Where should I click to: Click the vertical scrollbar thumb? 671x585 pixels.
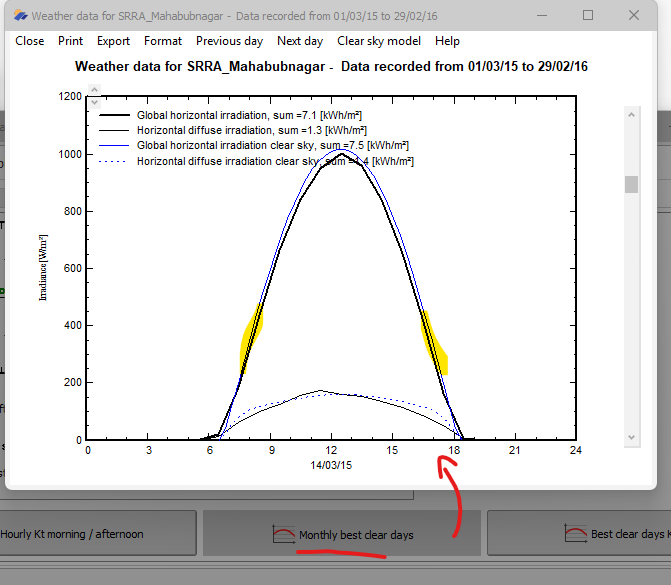[631, 184]
